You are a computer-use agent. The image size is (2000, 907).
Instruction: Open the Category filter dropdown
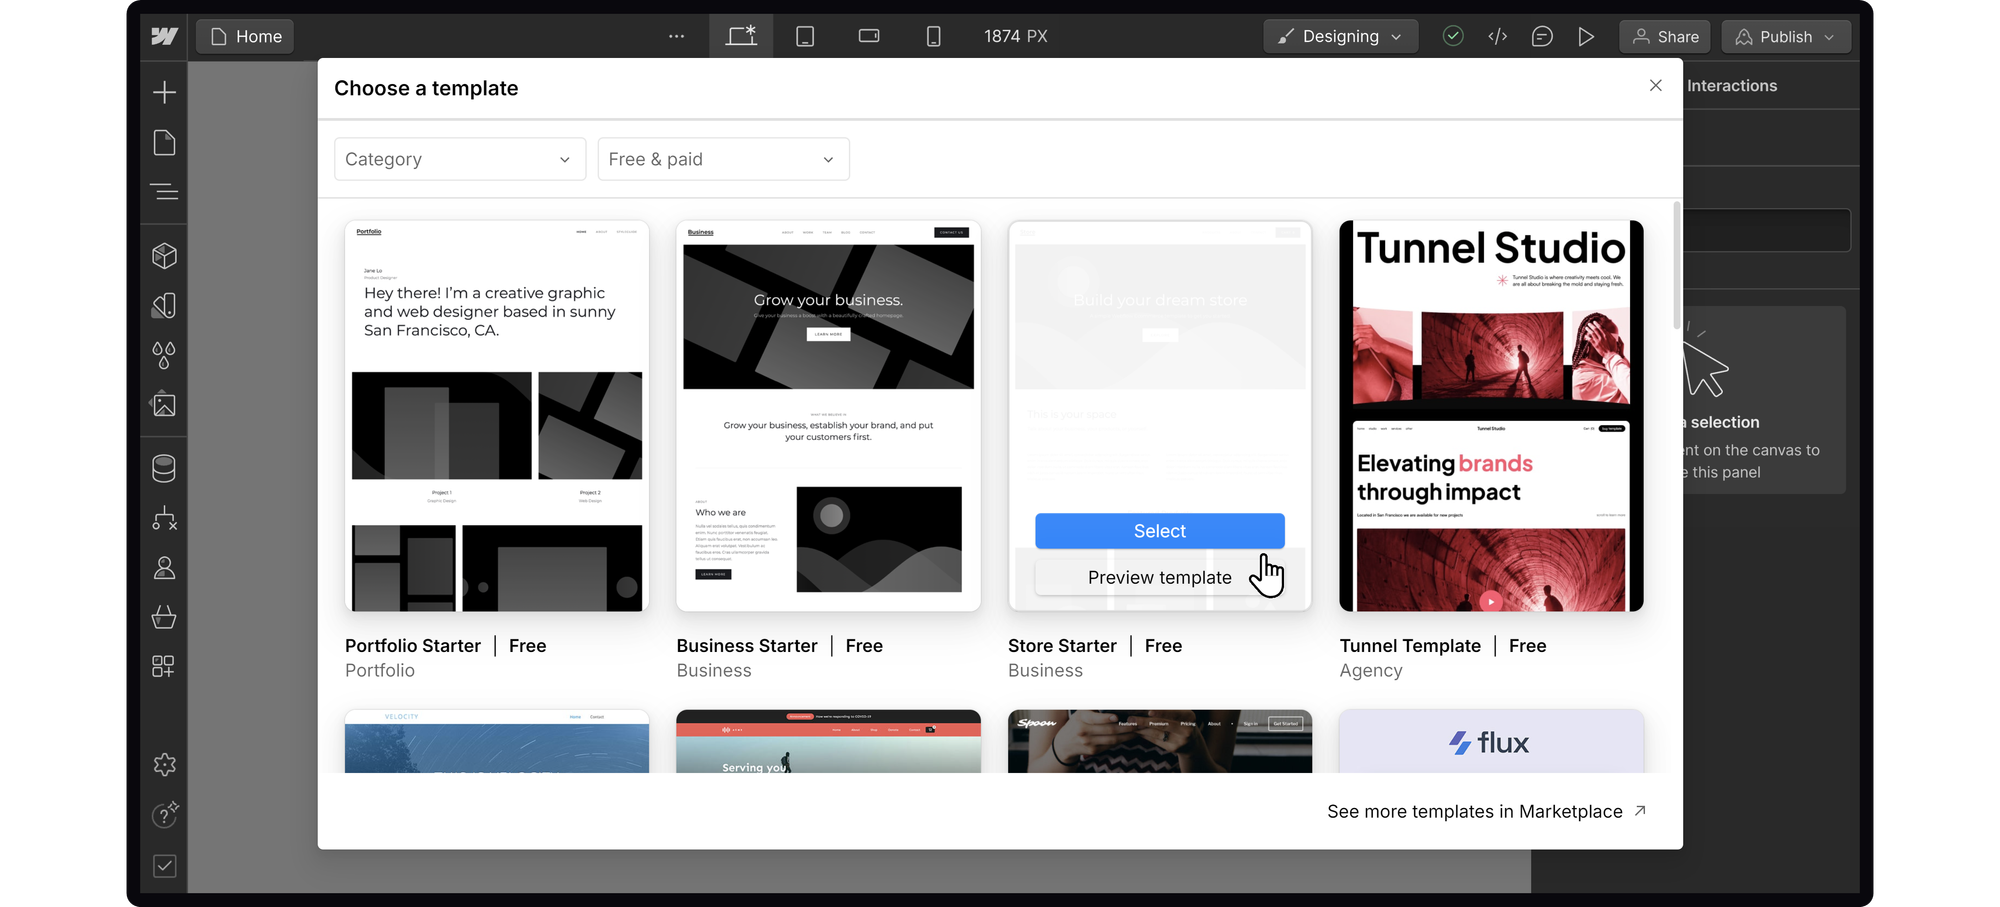(x=459, y=158)
